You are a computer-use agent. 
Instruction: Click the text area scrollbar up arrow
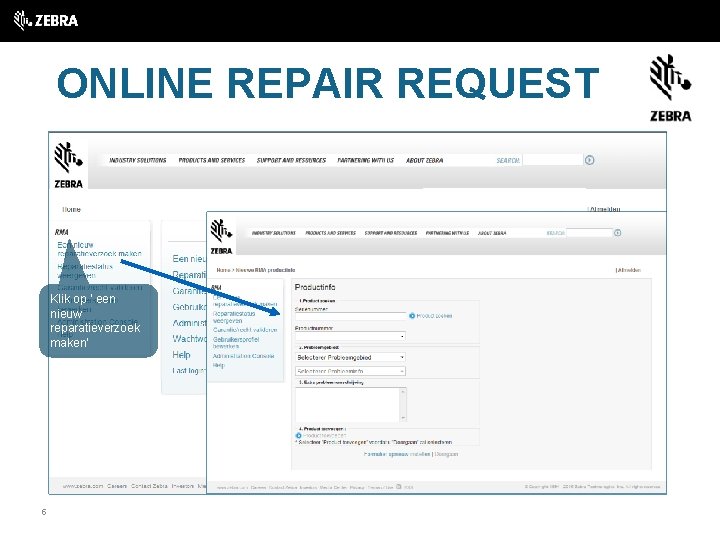[x=403, y=391]
